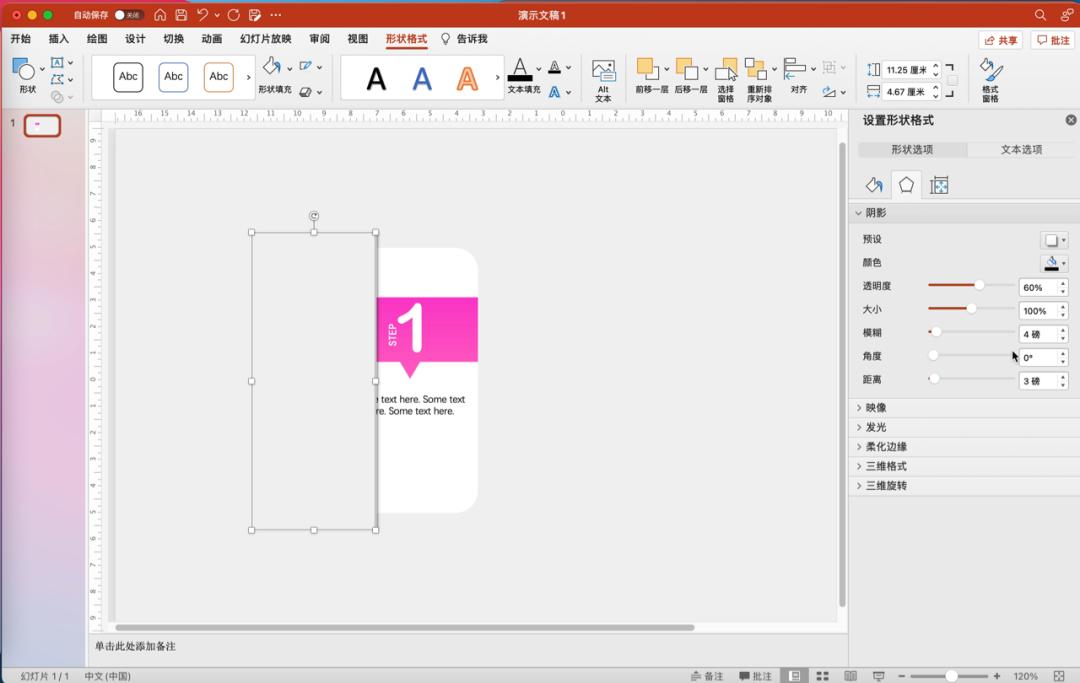Select the 效果 pentagon tab

pyautogui.click(x=905, y=184)
